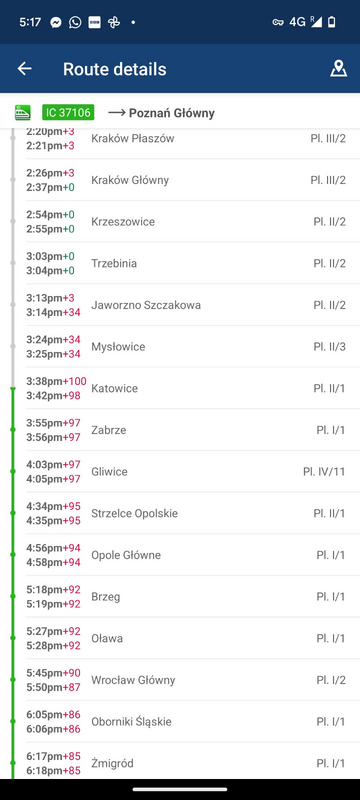
Task: Select the Katowice stop row
Action: pos(187,388)
